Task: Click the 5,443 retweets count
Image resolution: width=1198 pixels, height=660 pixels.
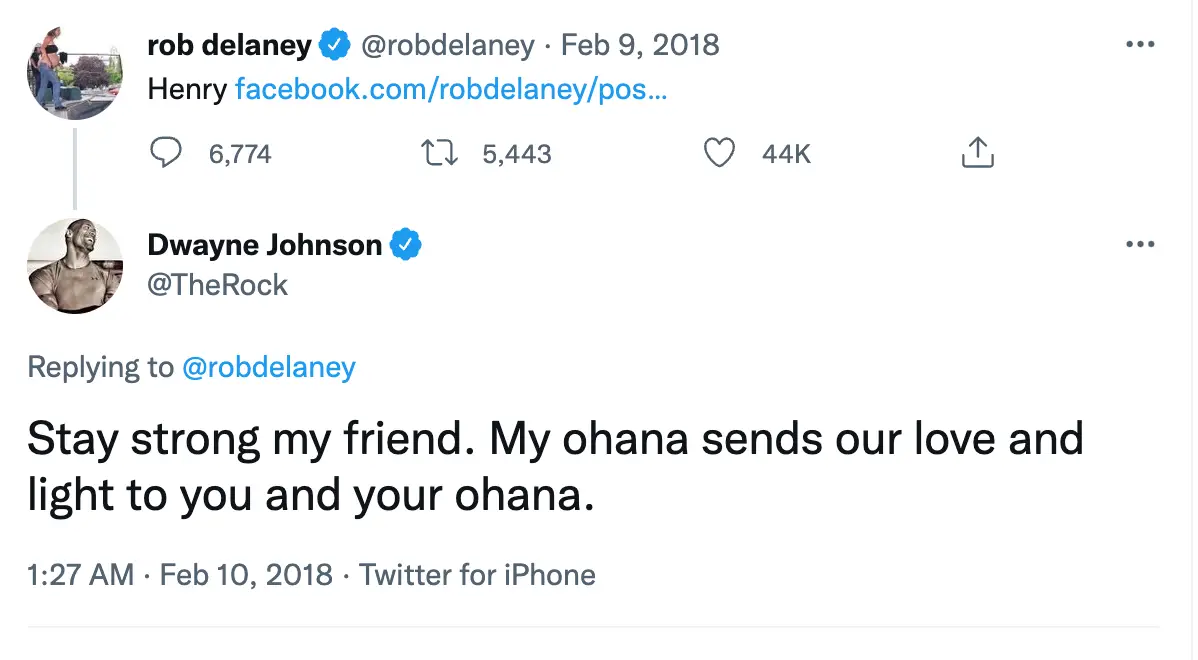Action: pyautogui.click(x=516, y=153)
